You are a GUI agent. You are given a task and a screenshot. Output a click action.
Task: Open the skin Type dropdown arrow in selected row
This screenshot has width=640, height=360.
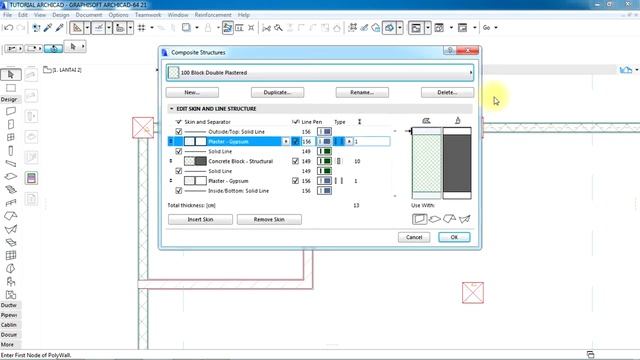click(349, 142)
